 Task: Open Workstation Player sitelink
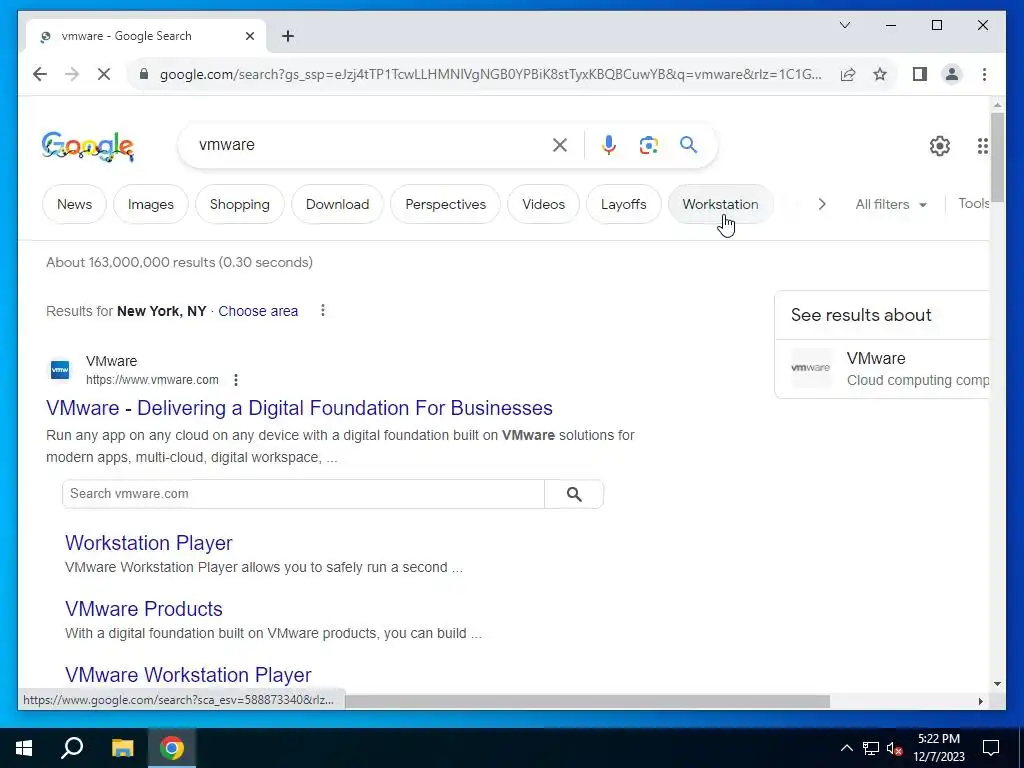[149, 543]
